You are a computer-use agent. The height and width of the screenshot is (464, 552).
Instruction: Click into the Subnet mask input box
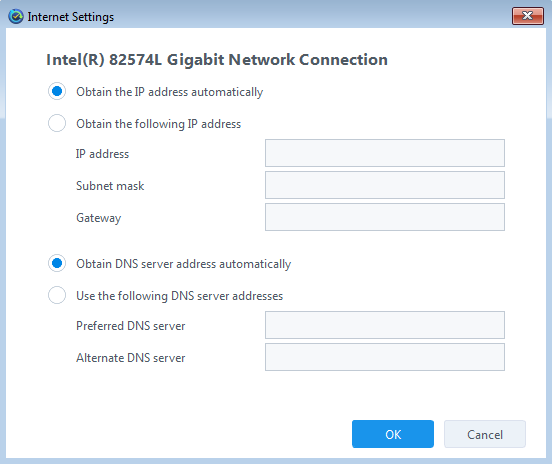[385, 185]
